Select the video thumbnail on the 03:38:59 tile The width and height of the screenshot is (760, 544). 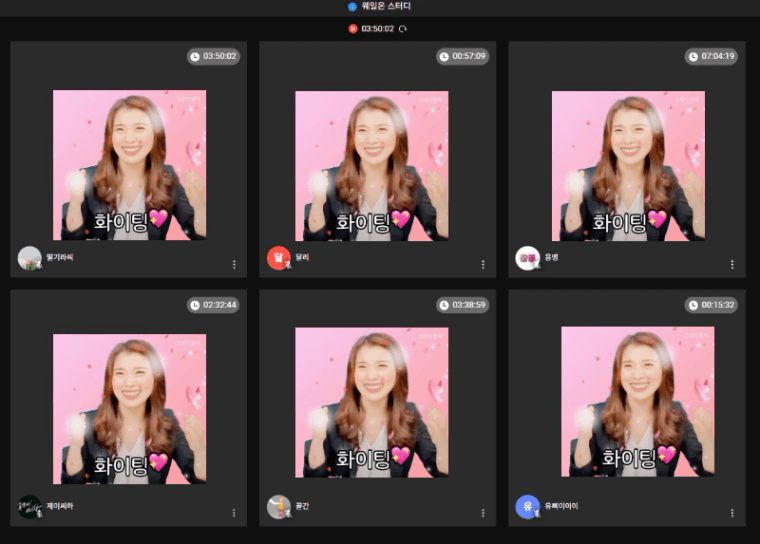(x=371, y=402)
